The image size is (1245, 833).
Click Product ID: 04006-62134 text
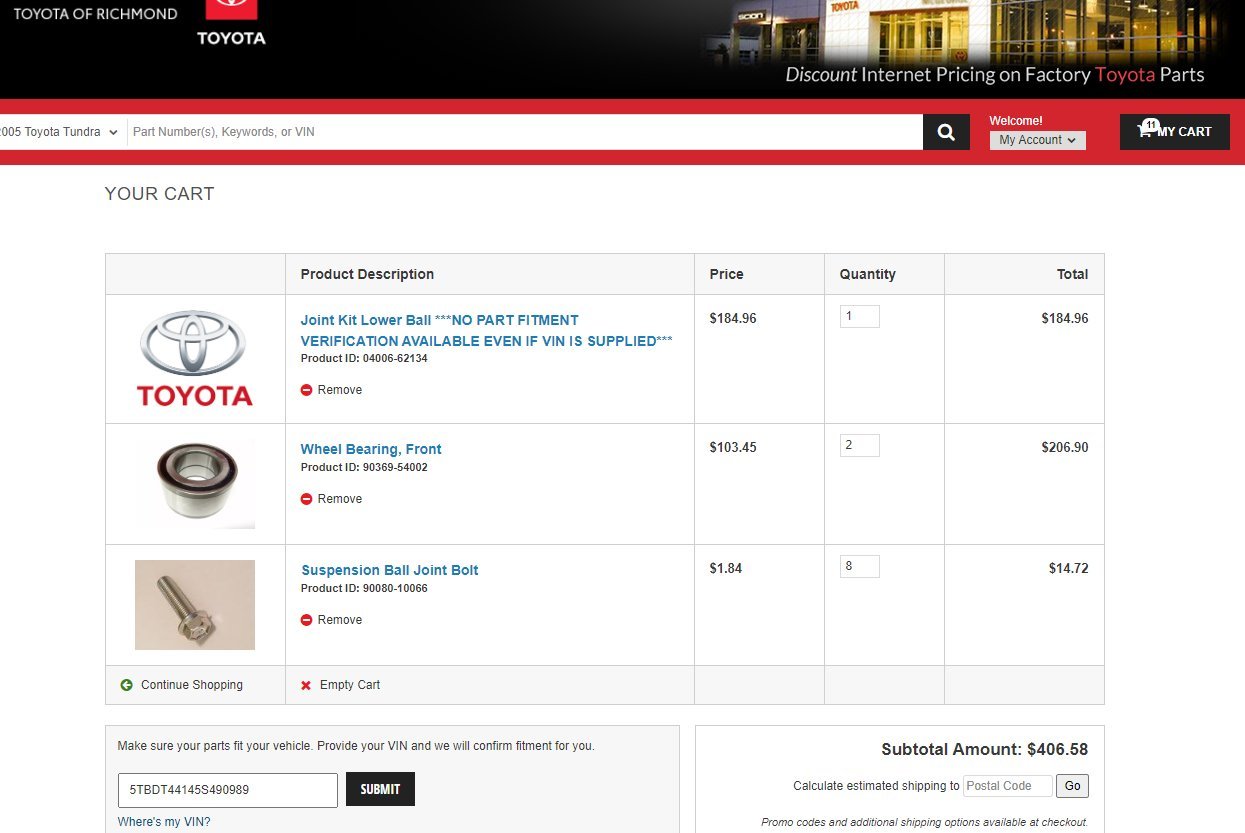pos(364,358)
